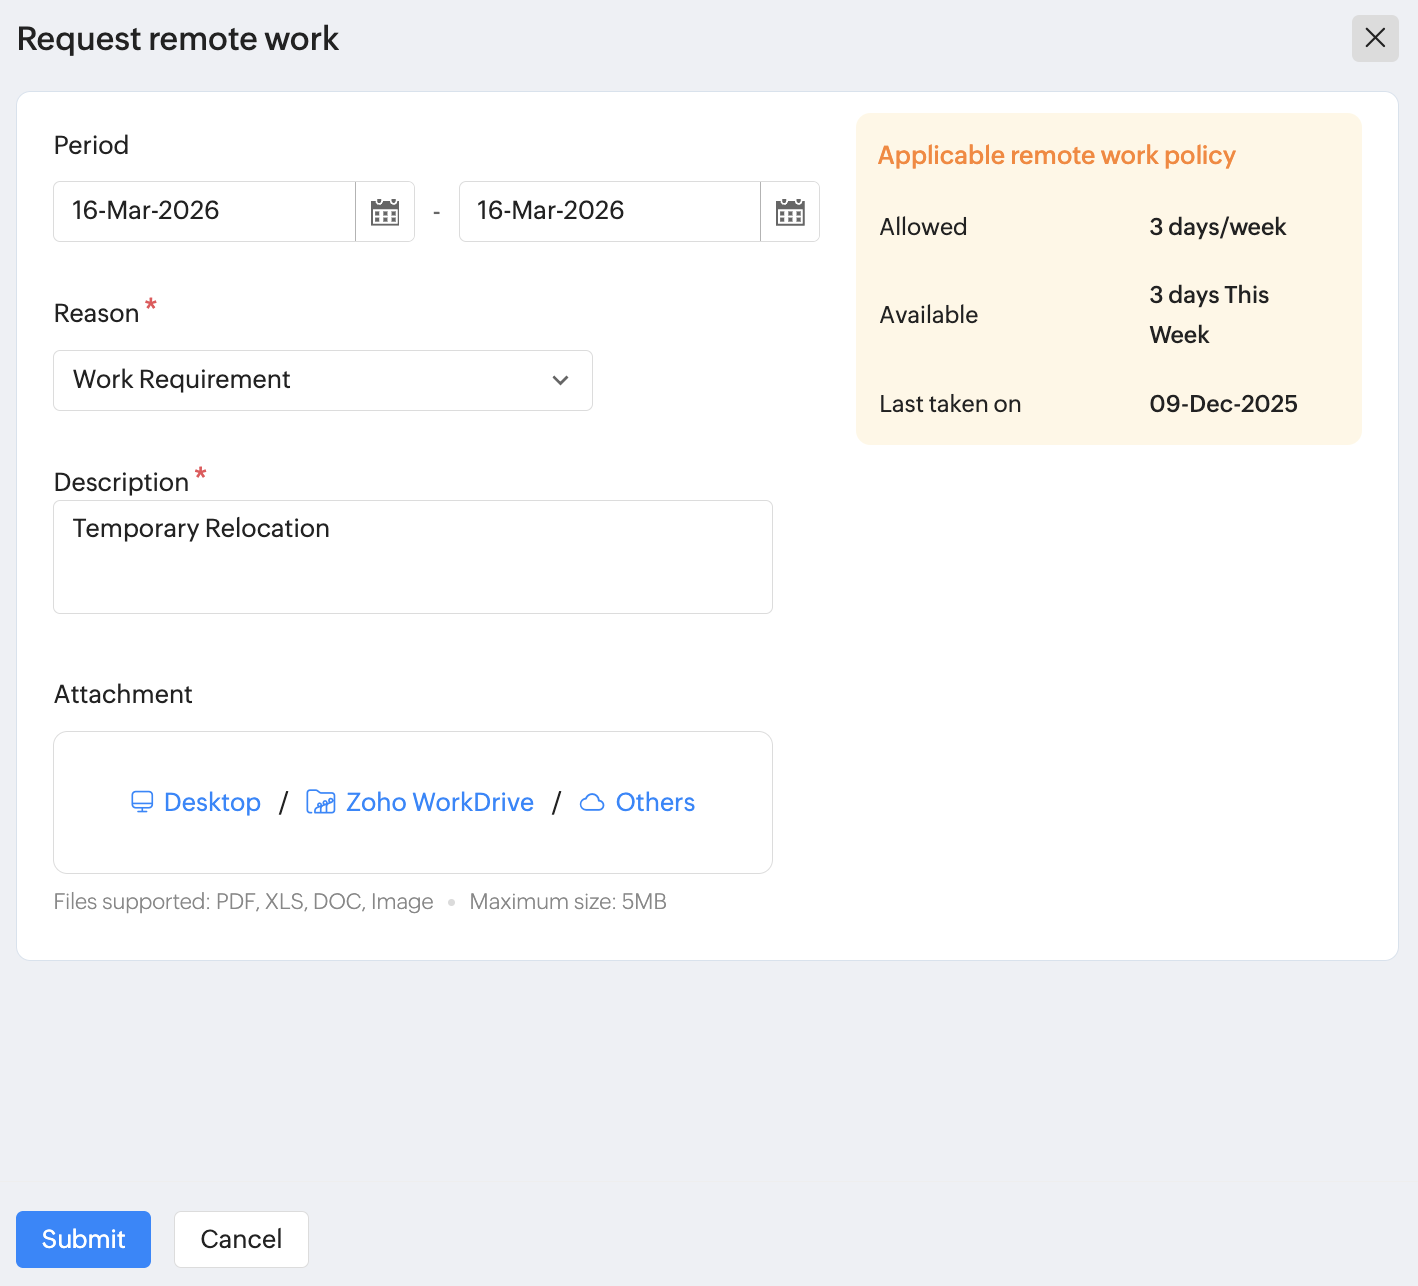The image size is (1418, 1286).
Task: Open the end date calendar picker icon
Action: [790, 212]
